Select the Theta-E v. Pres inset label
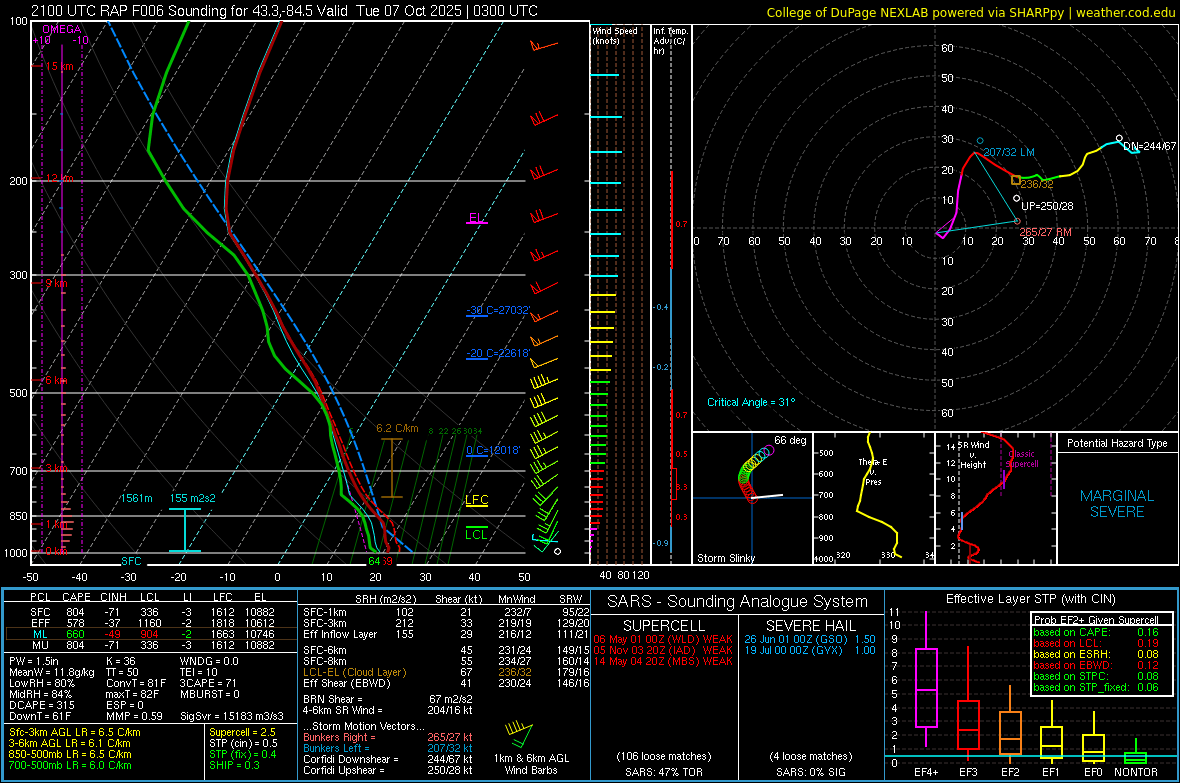 tap(873, 472)
